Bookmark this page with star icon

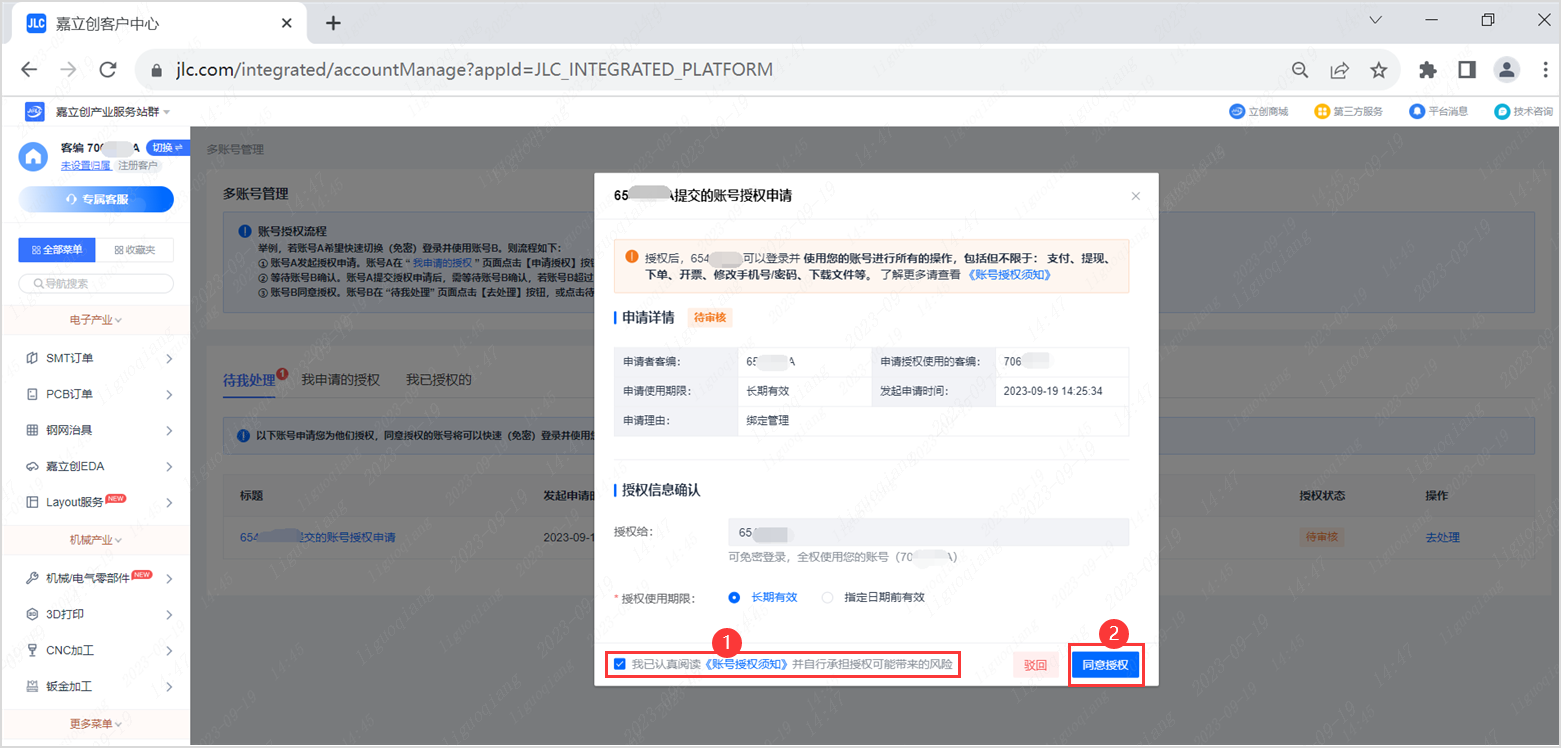pyautogui.click(x=1379, y=70)
